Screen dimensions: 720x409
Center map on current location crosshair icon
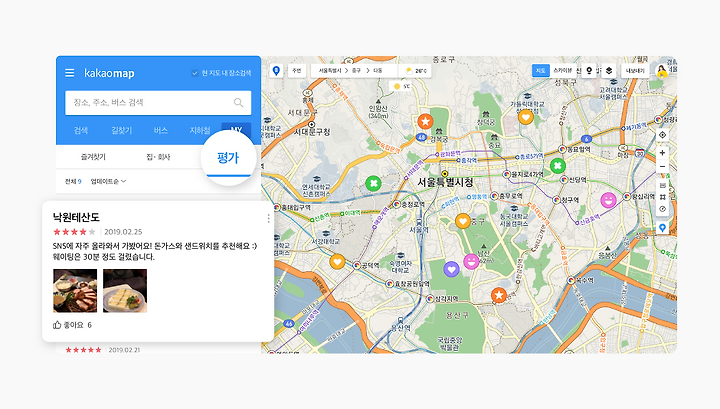point(662,135)
